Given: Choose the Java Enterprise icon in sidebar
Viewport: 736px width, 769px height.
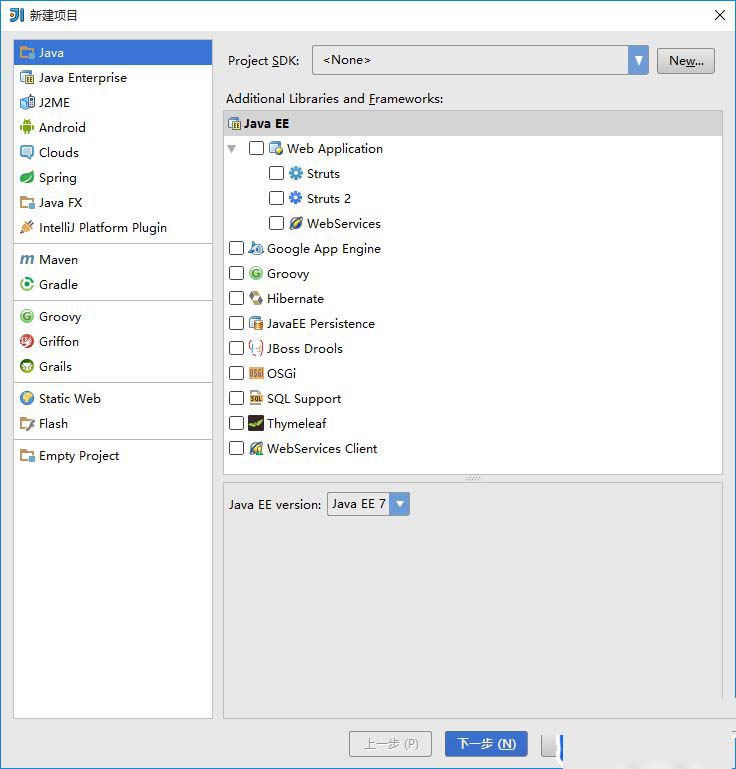Looking at the screenshot, I should click(x=27, y=77).
